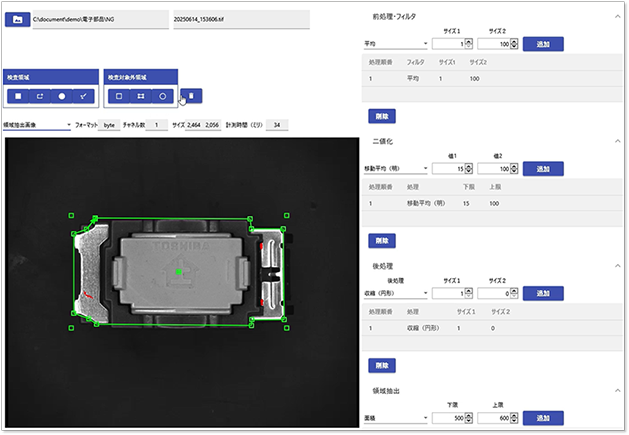Click 追加 button in the filter section
Viewport: 629px width, 435px height.
point(543,44)
